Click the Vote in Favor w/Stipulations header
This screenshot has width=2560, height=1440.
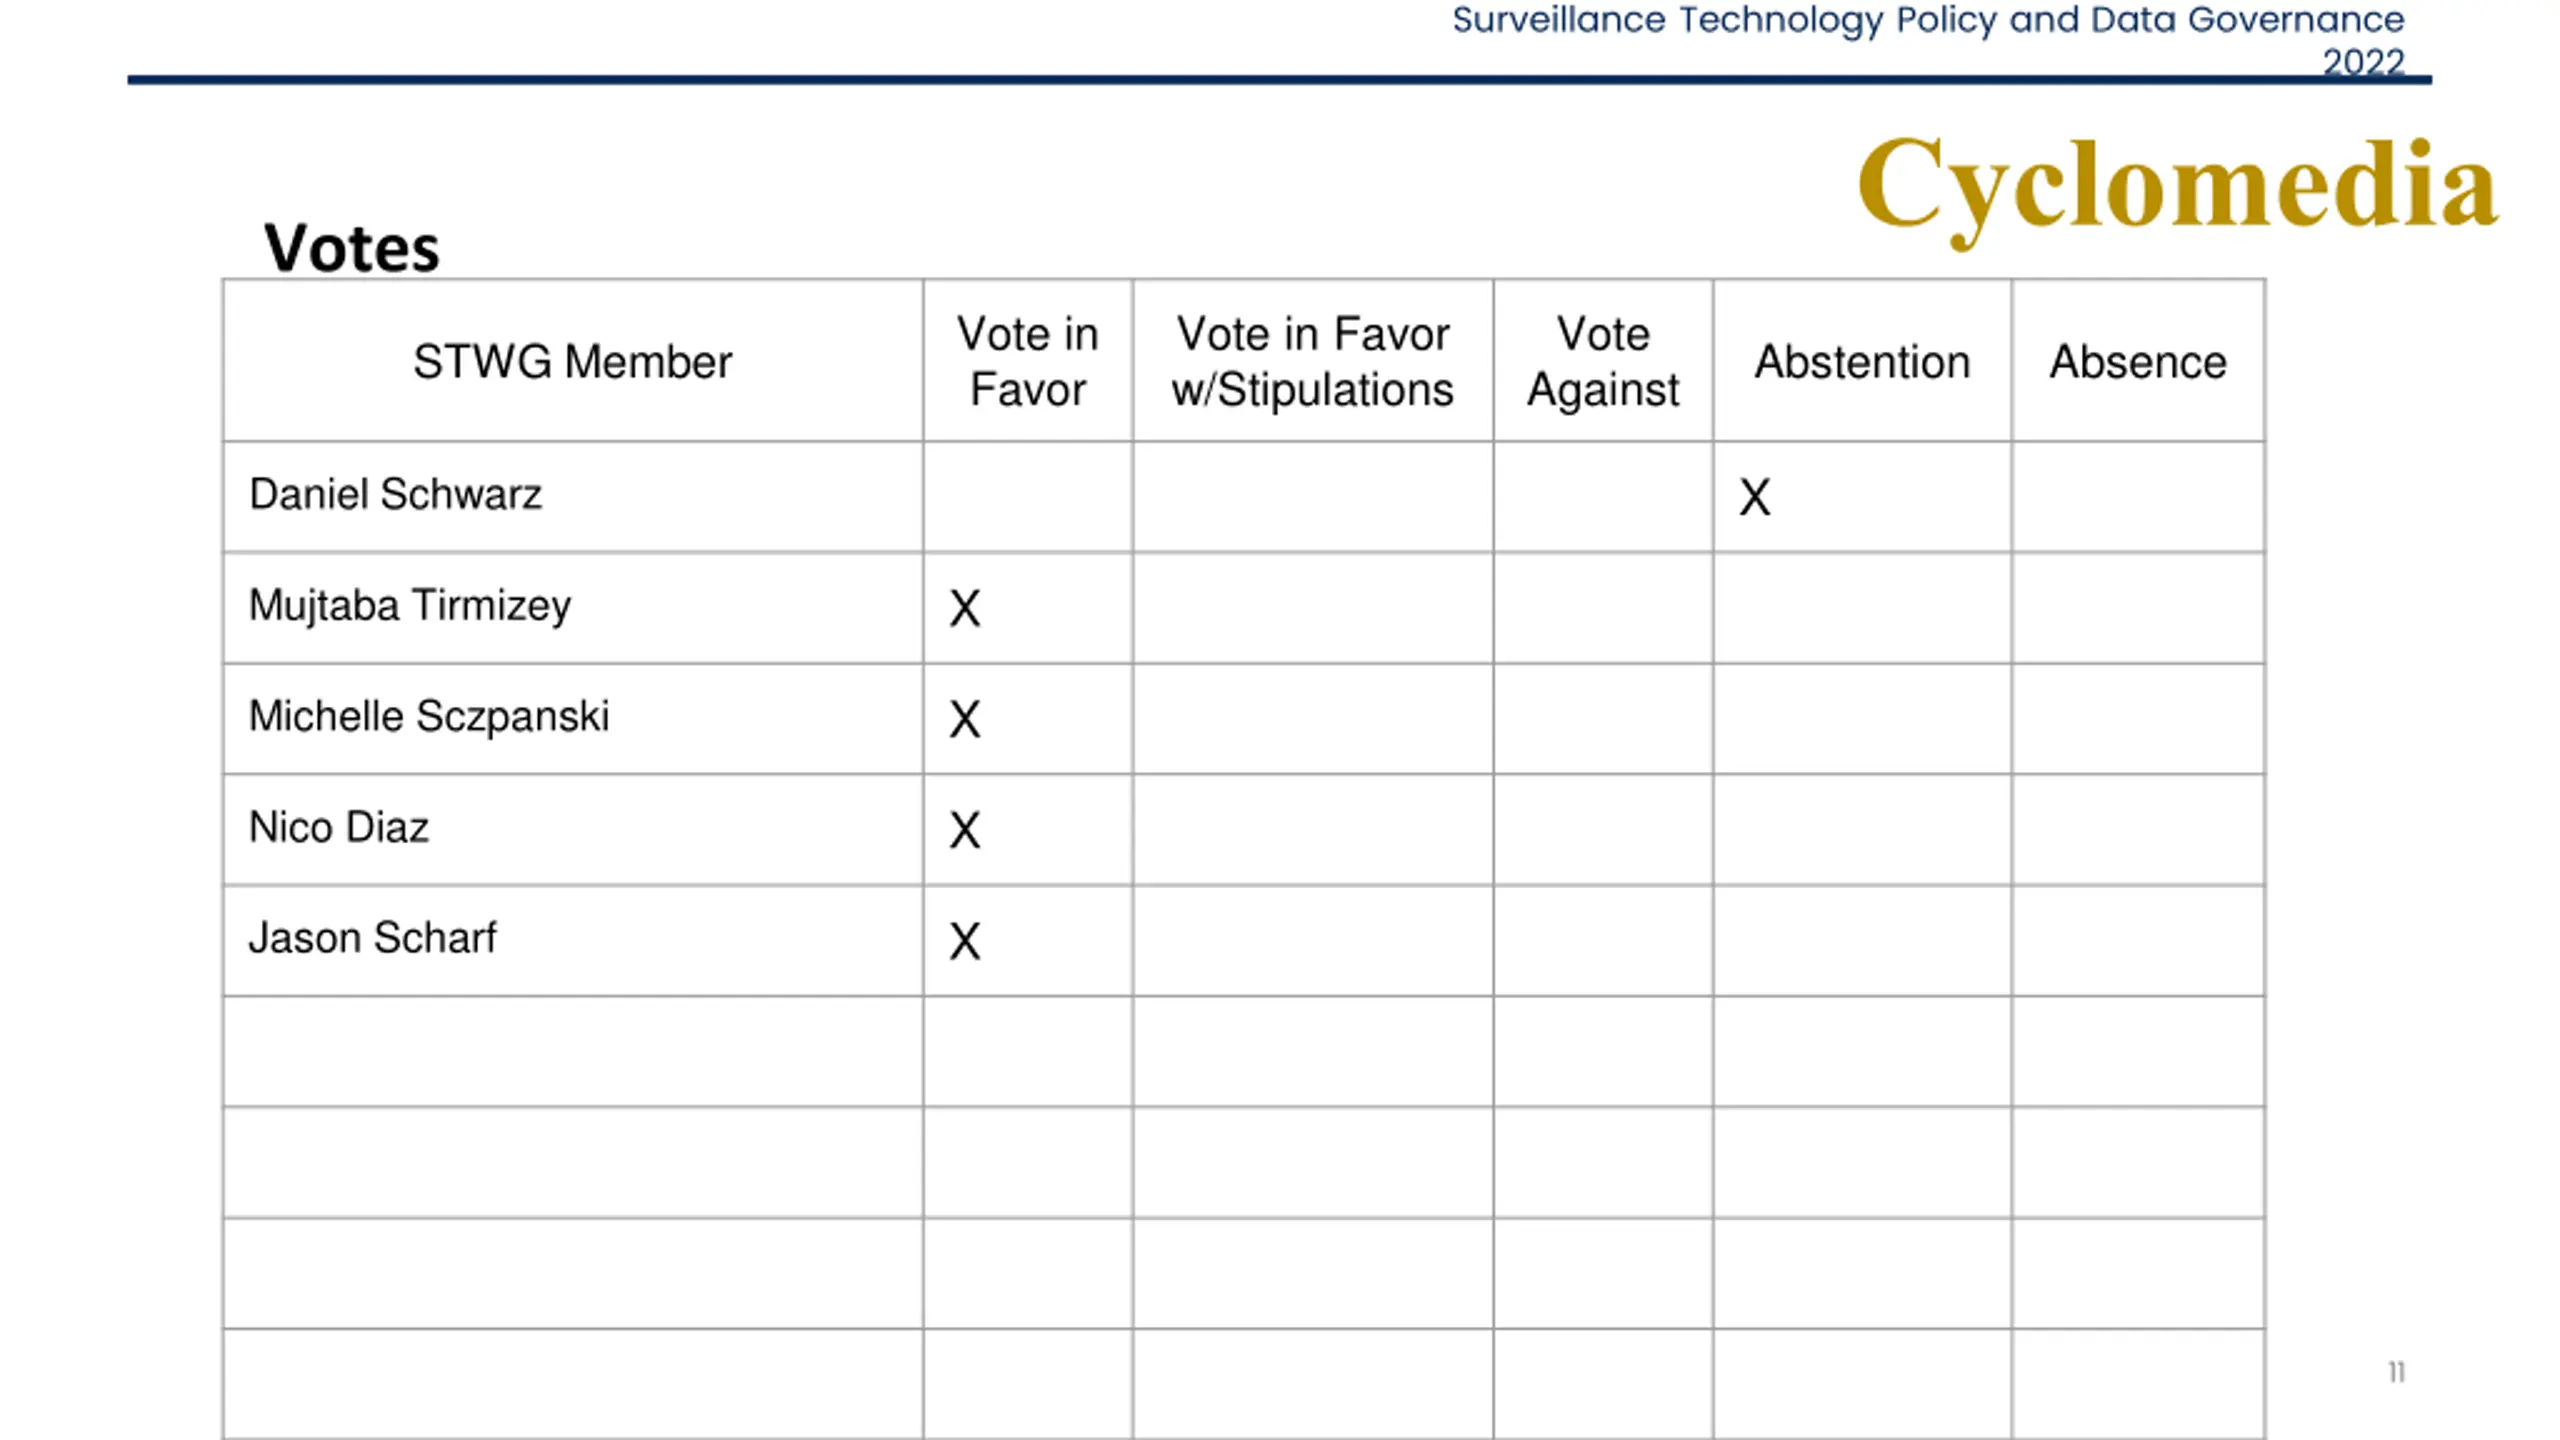pos(1312,361)
